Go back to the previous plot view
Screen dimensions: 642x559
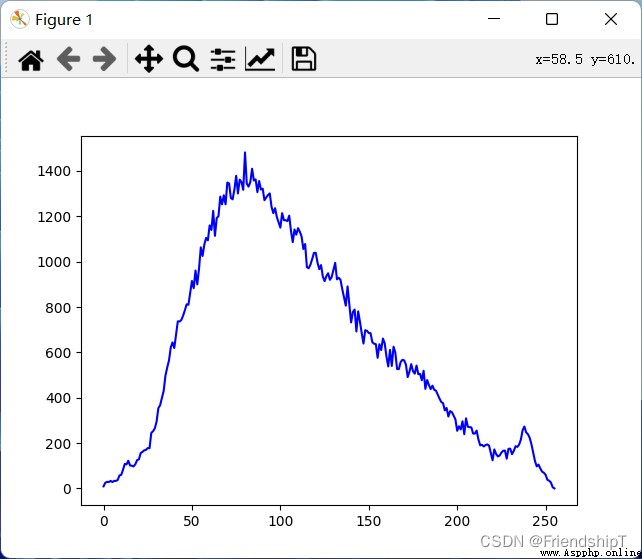click(68, 59)
